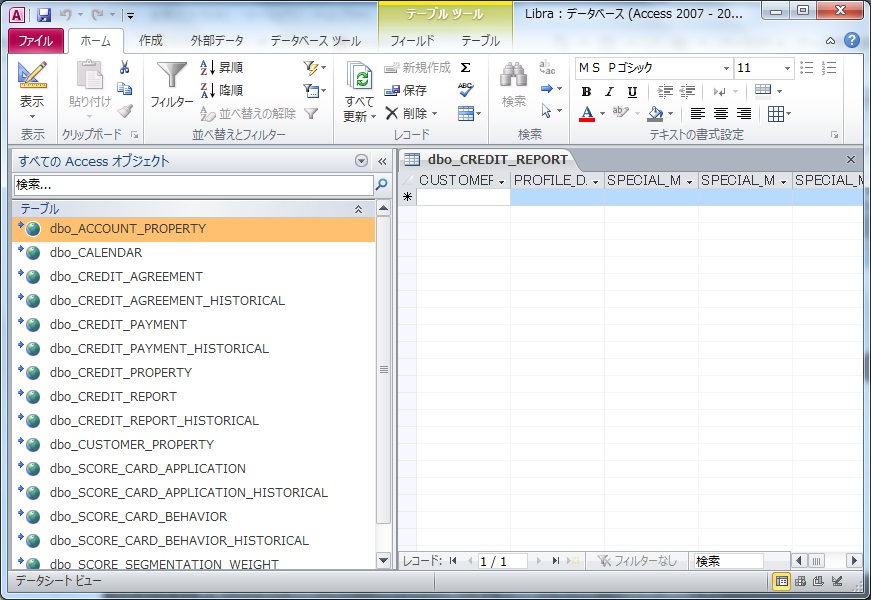Screen dimensions: 871x600
Task: Click the Access help question mark icon
Action: (852, 40)
